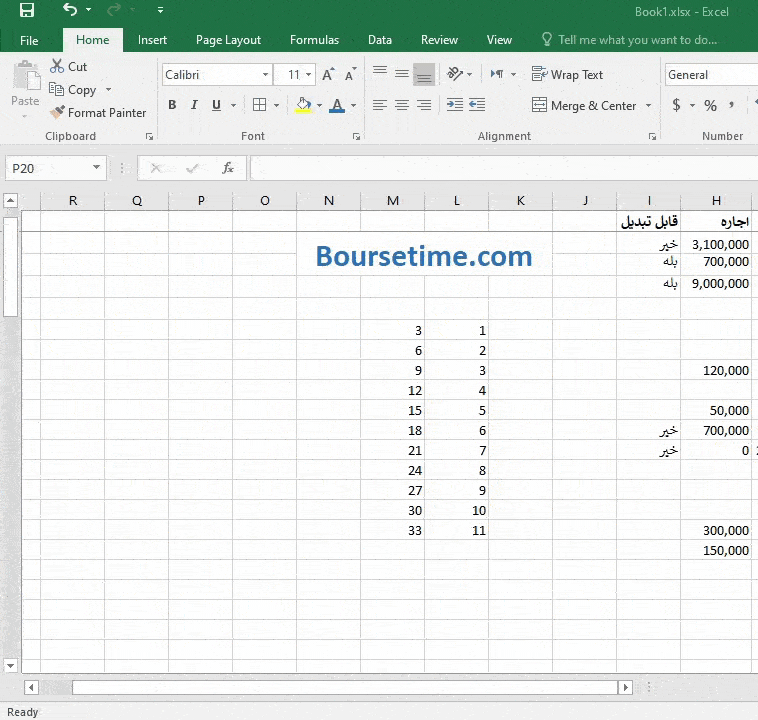Click the Accounting dollar format icon

(676, 105)
